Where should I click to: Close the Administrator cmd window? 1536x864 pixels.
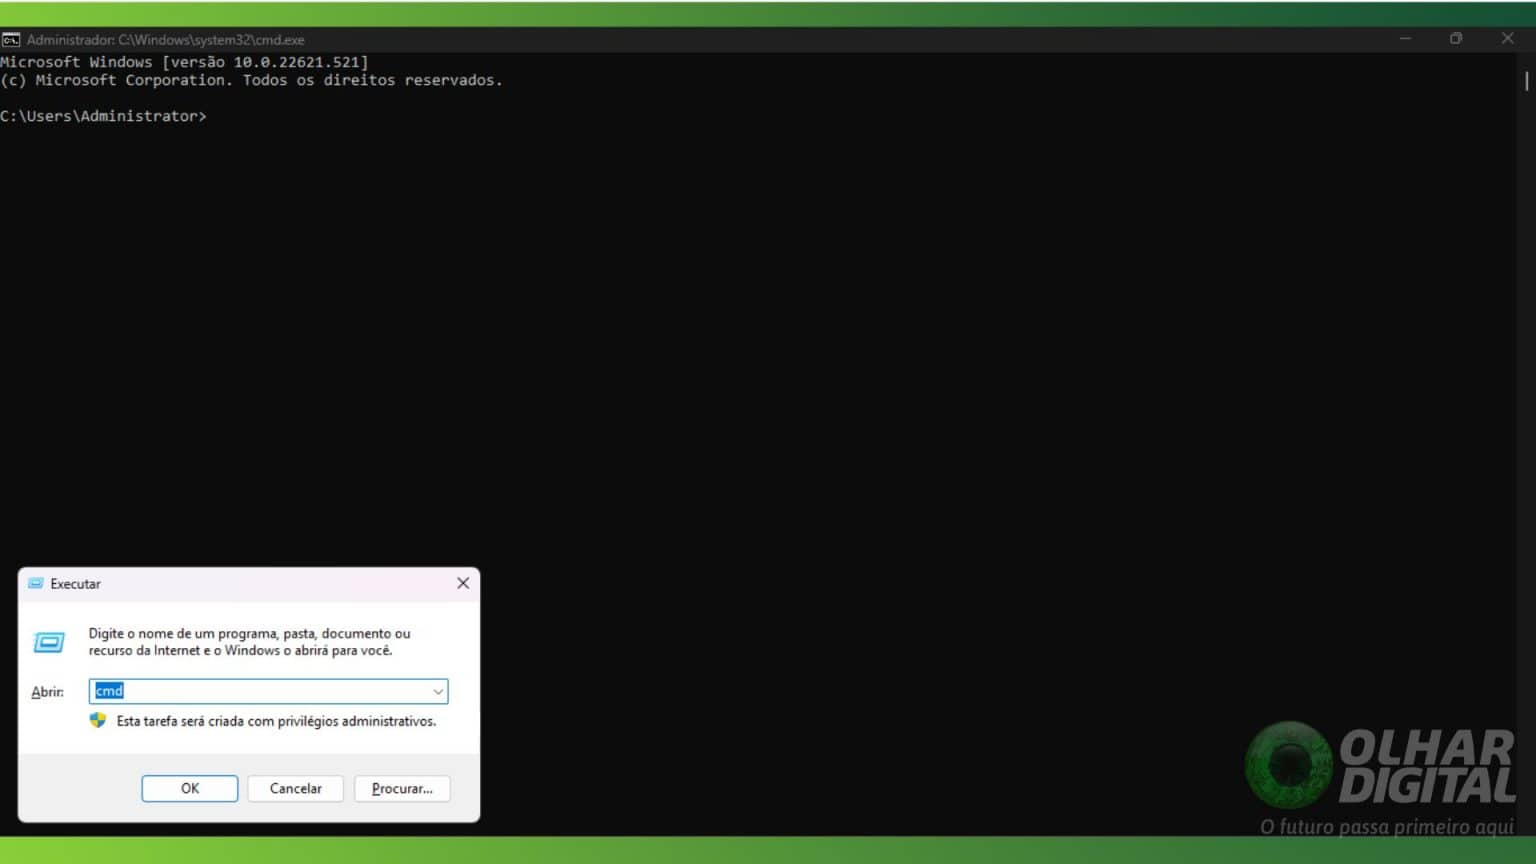point(1507,39)
